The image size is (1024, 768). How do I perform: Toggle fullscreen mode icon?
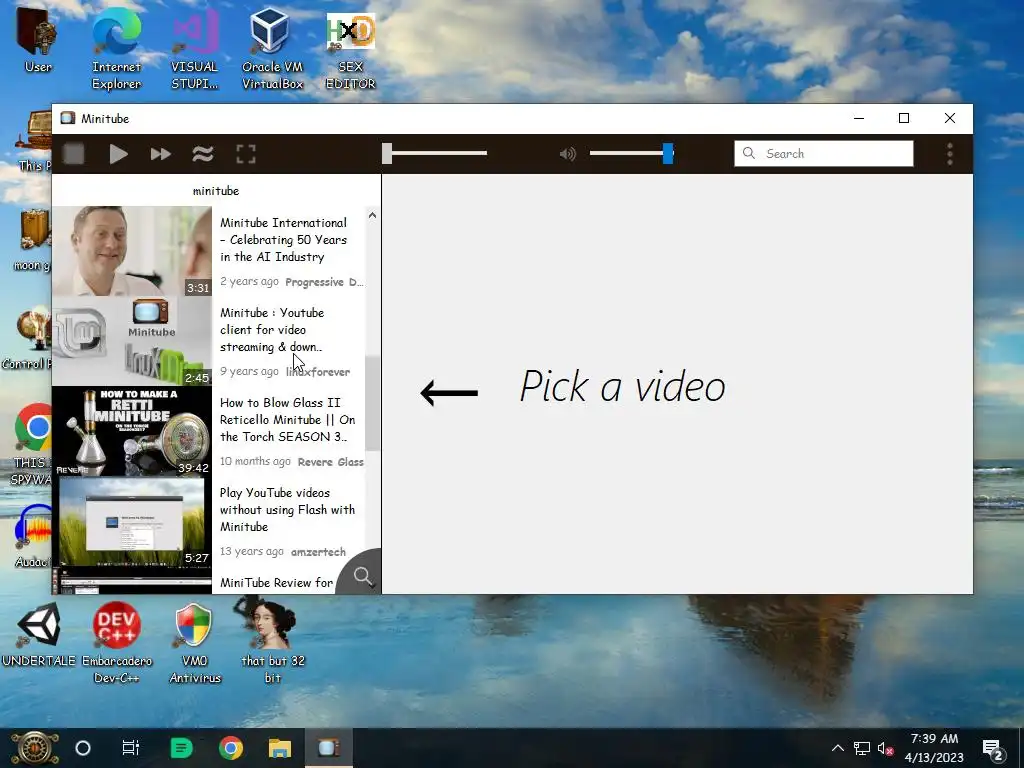click(246, 154)
